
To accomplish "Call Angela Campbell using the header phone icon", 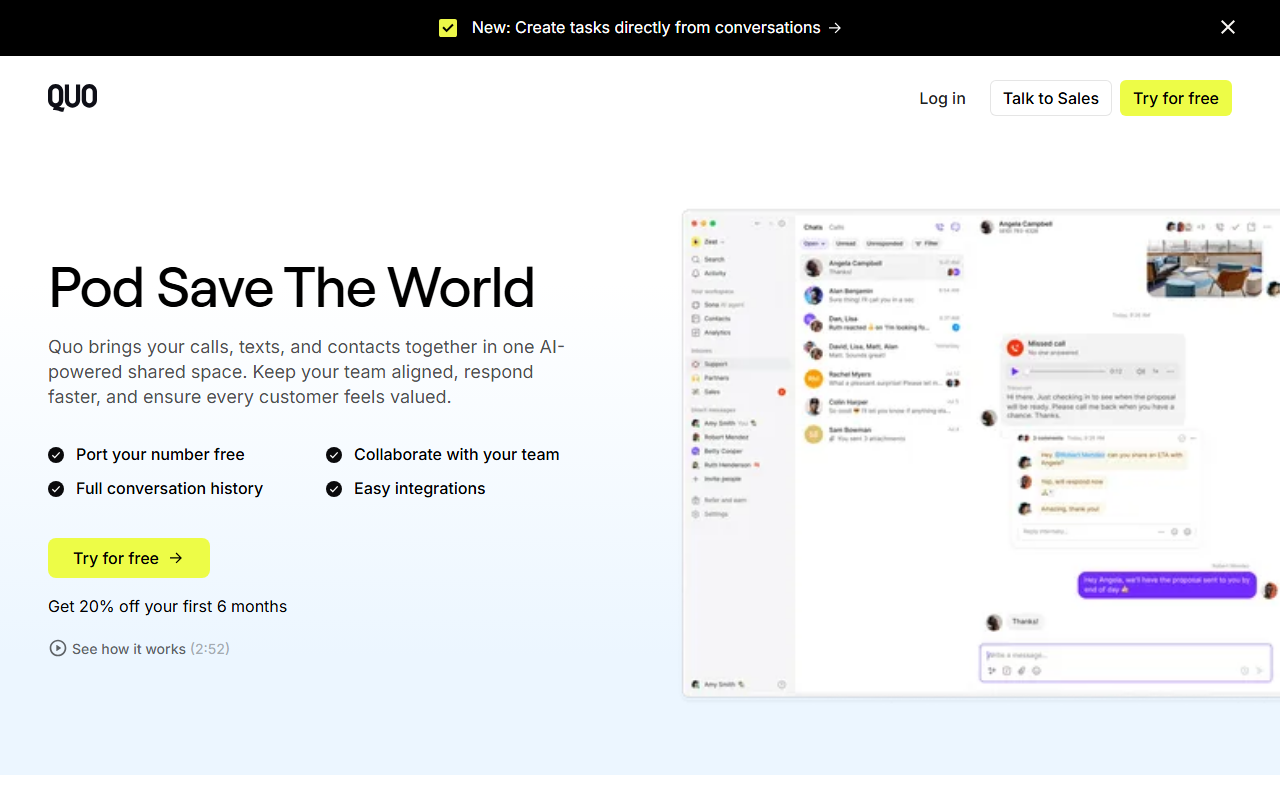I will [1219, 227].
